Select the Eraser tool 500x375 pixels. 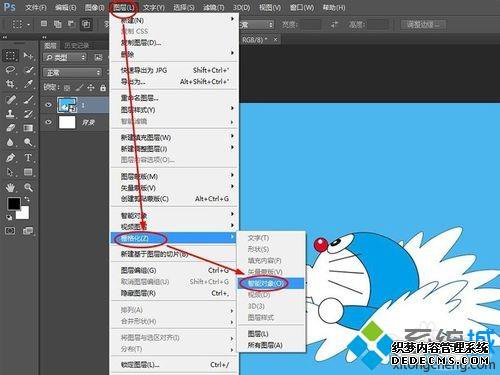[10, 128]
